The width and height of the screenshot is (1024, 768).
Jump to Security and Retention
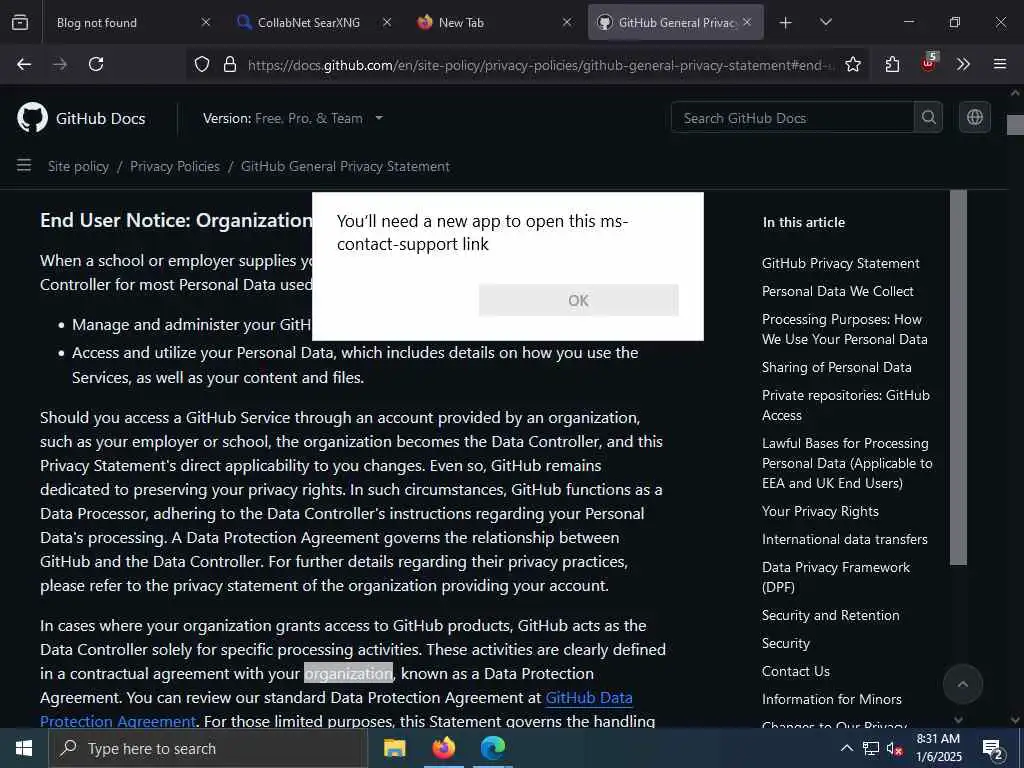(831, 615)
